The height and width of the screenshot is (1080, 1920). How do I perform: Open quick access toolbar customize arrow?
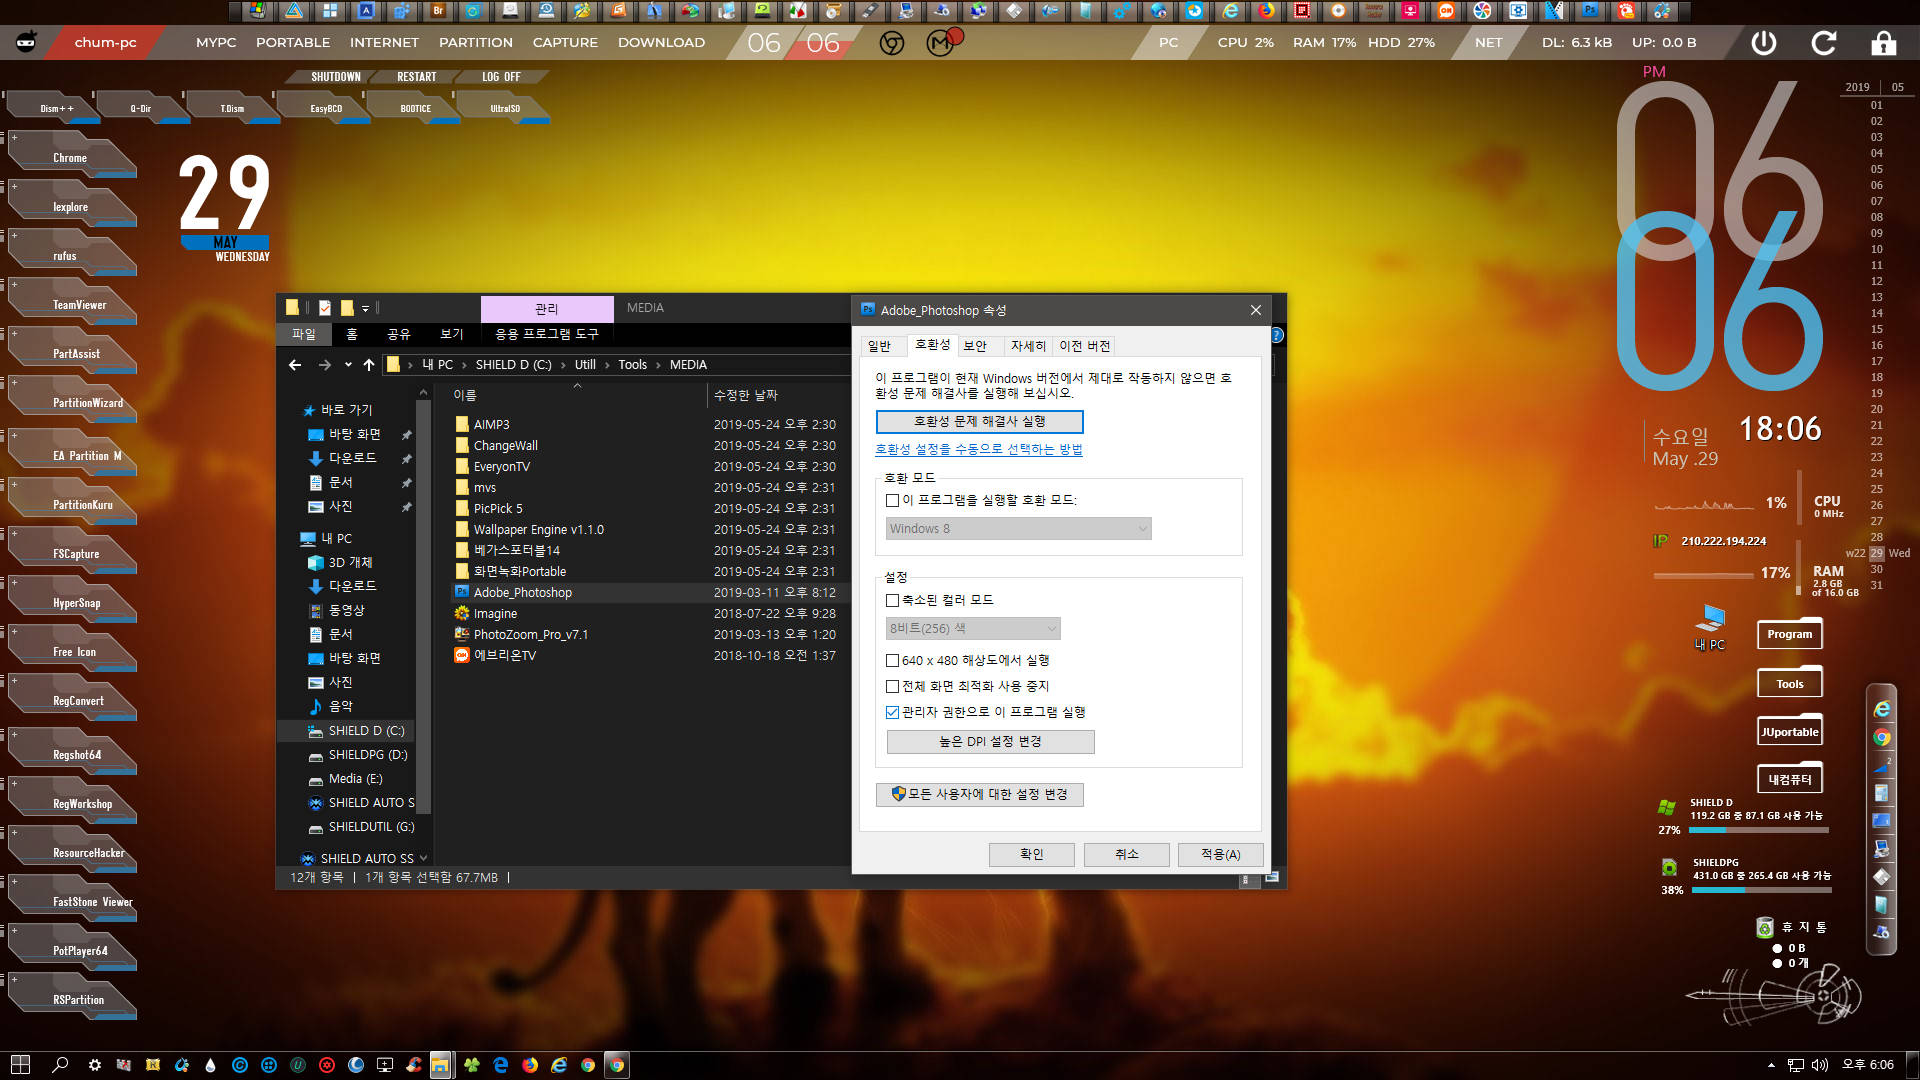click(x=366, y=308)
